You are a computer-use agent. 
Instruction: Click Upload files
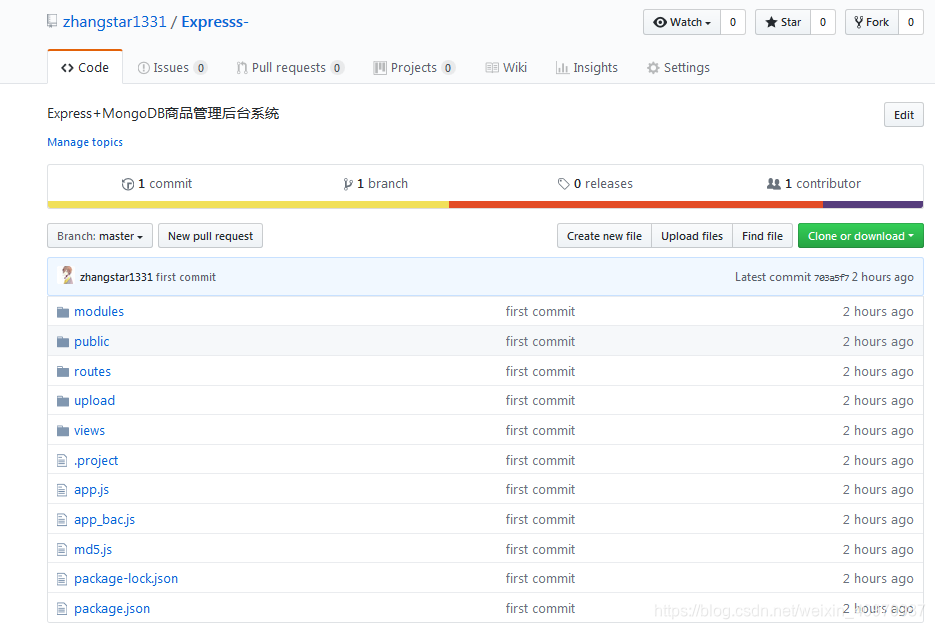point(692,236)
